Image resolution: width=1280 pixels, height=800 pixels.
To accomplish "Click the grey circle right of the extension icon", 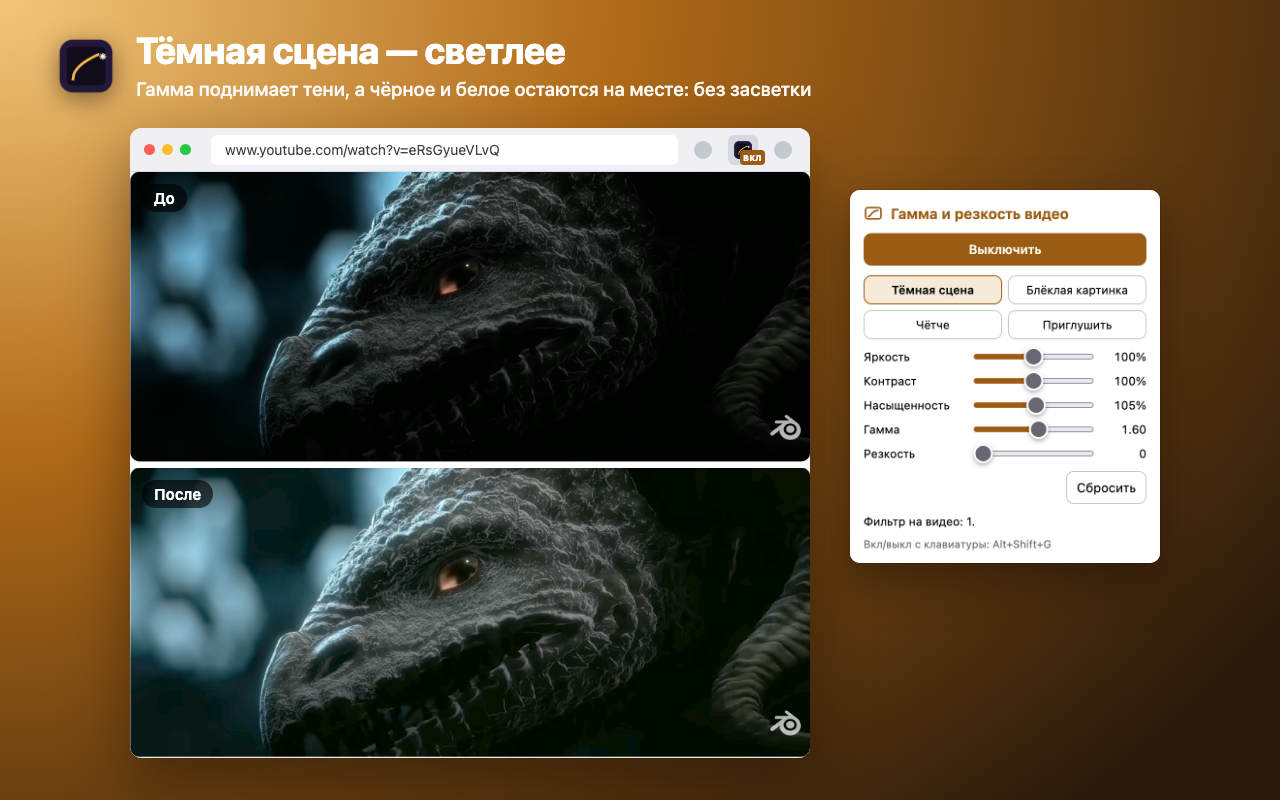I will click(783, 150).
